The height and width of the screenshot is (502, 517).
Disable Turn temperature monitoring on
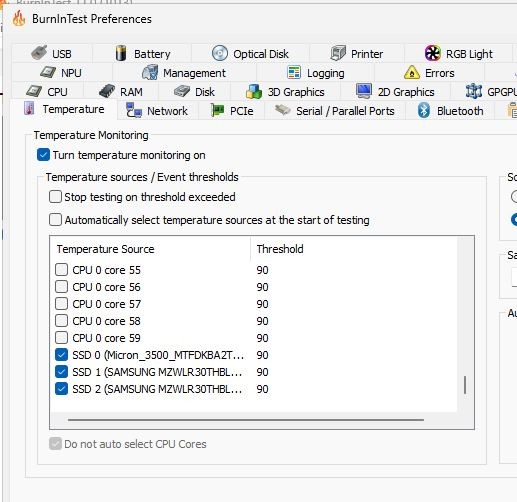(43, 155)
